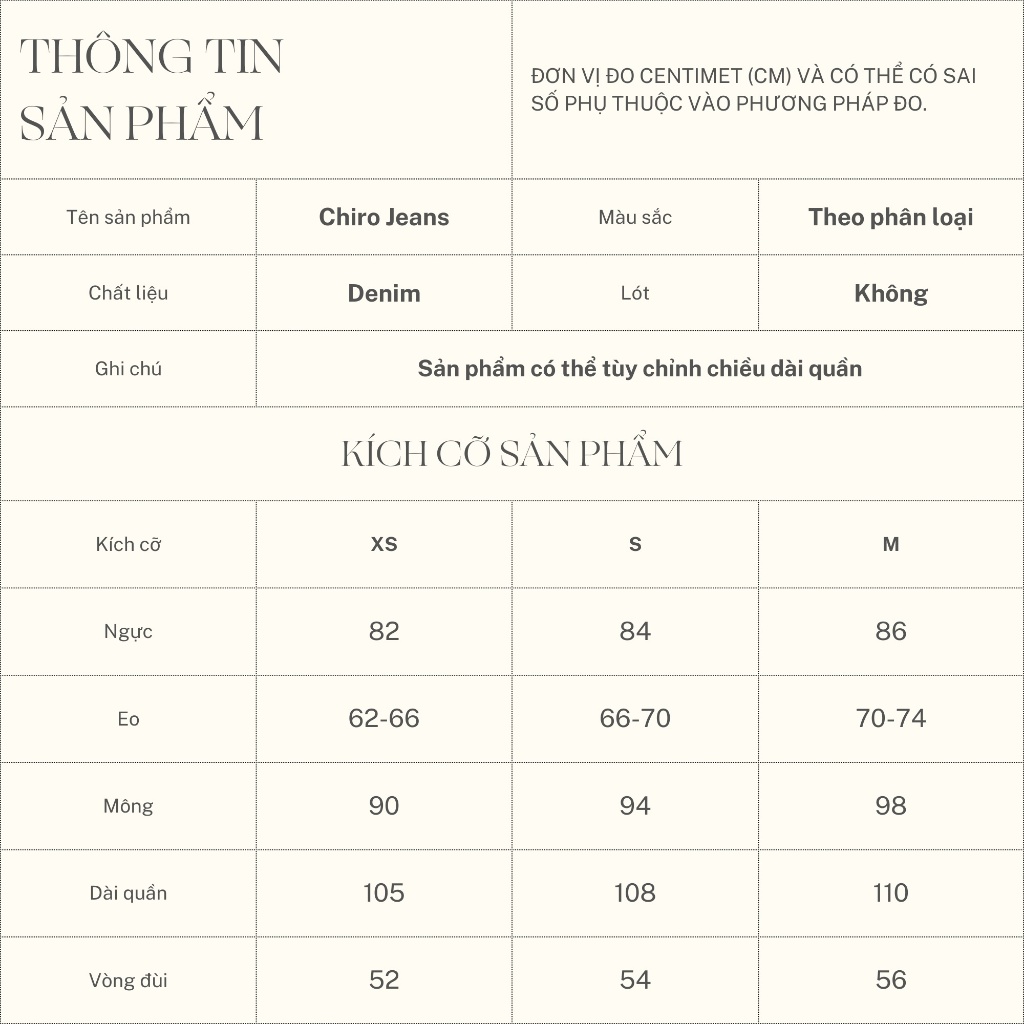1024x1024 pixels.
Task: Click the Eo value 70-74
Action: point(891,718)
